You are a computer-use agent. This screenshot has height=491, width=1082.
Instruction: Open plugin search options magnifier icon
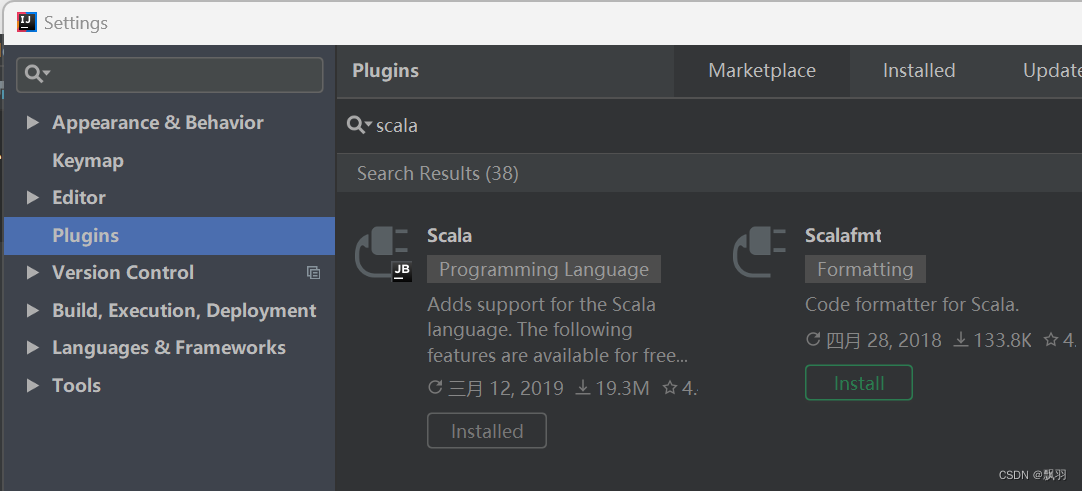[359, 125]
